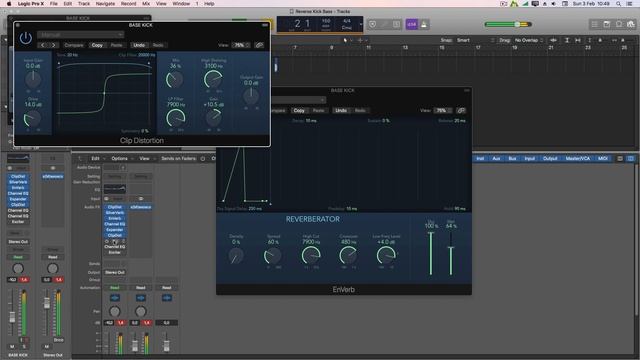The image size is (640, 360).
Task: Click the EnVerb Wet level slider
Action: point(451,253)
